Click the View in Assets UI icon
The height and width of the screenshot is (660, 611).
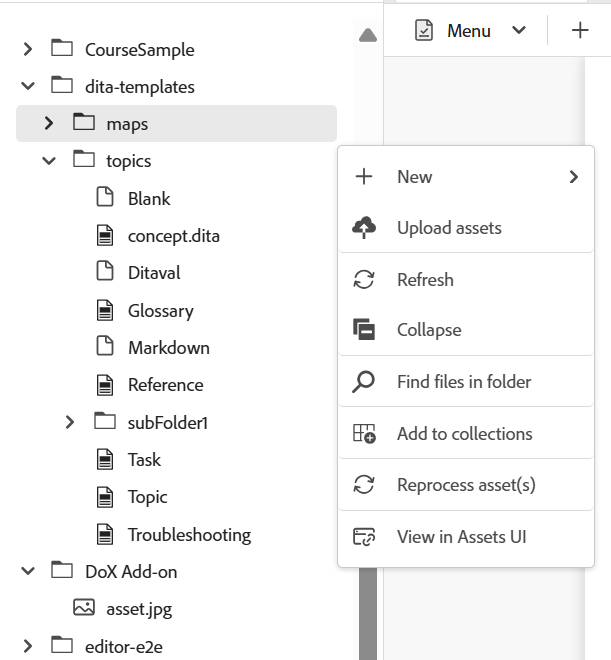pos(364,537)
